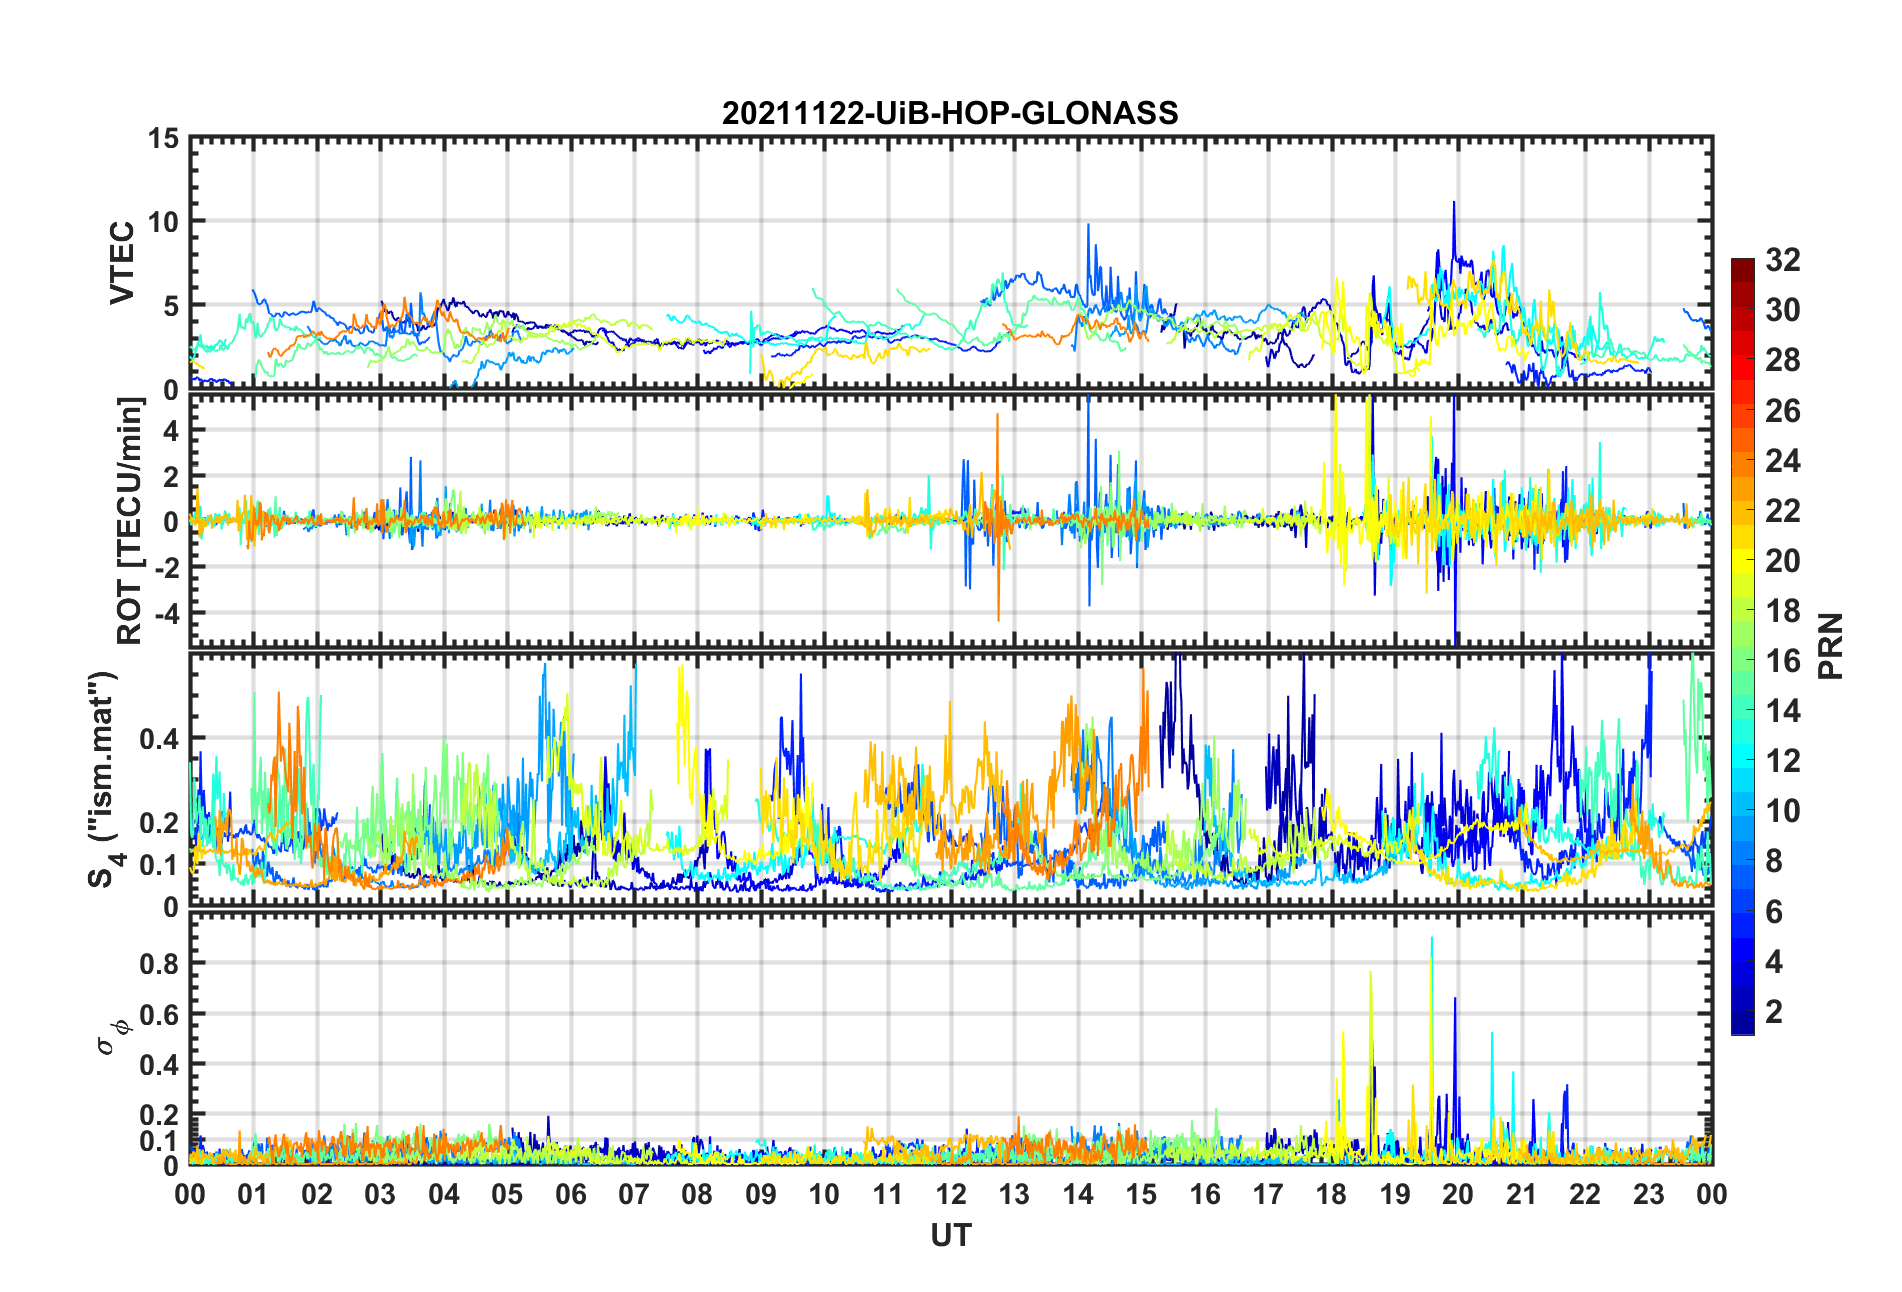Image resolution: width=1902 pixels, height=1292 pixels.
Task: Click PRN colorbar tick label 28
Action: pos(1783,360)
